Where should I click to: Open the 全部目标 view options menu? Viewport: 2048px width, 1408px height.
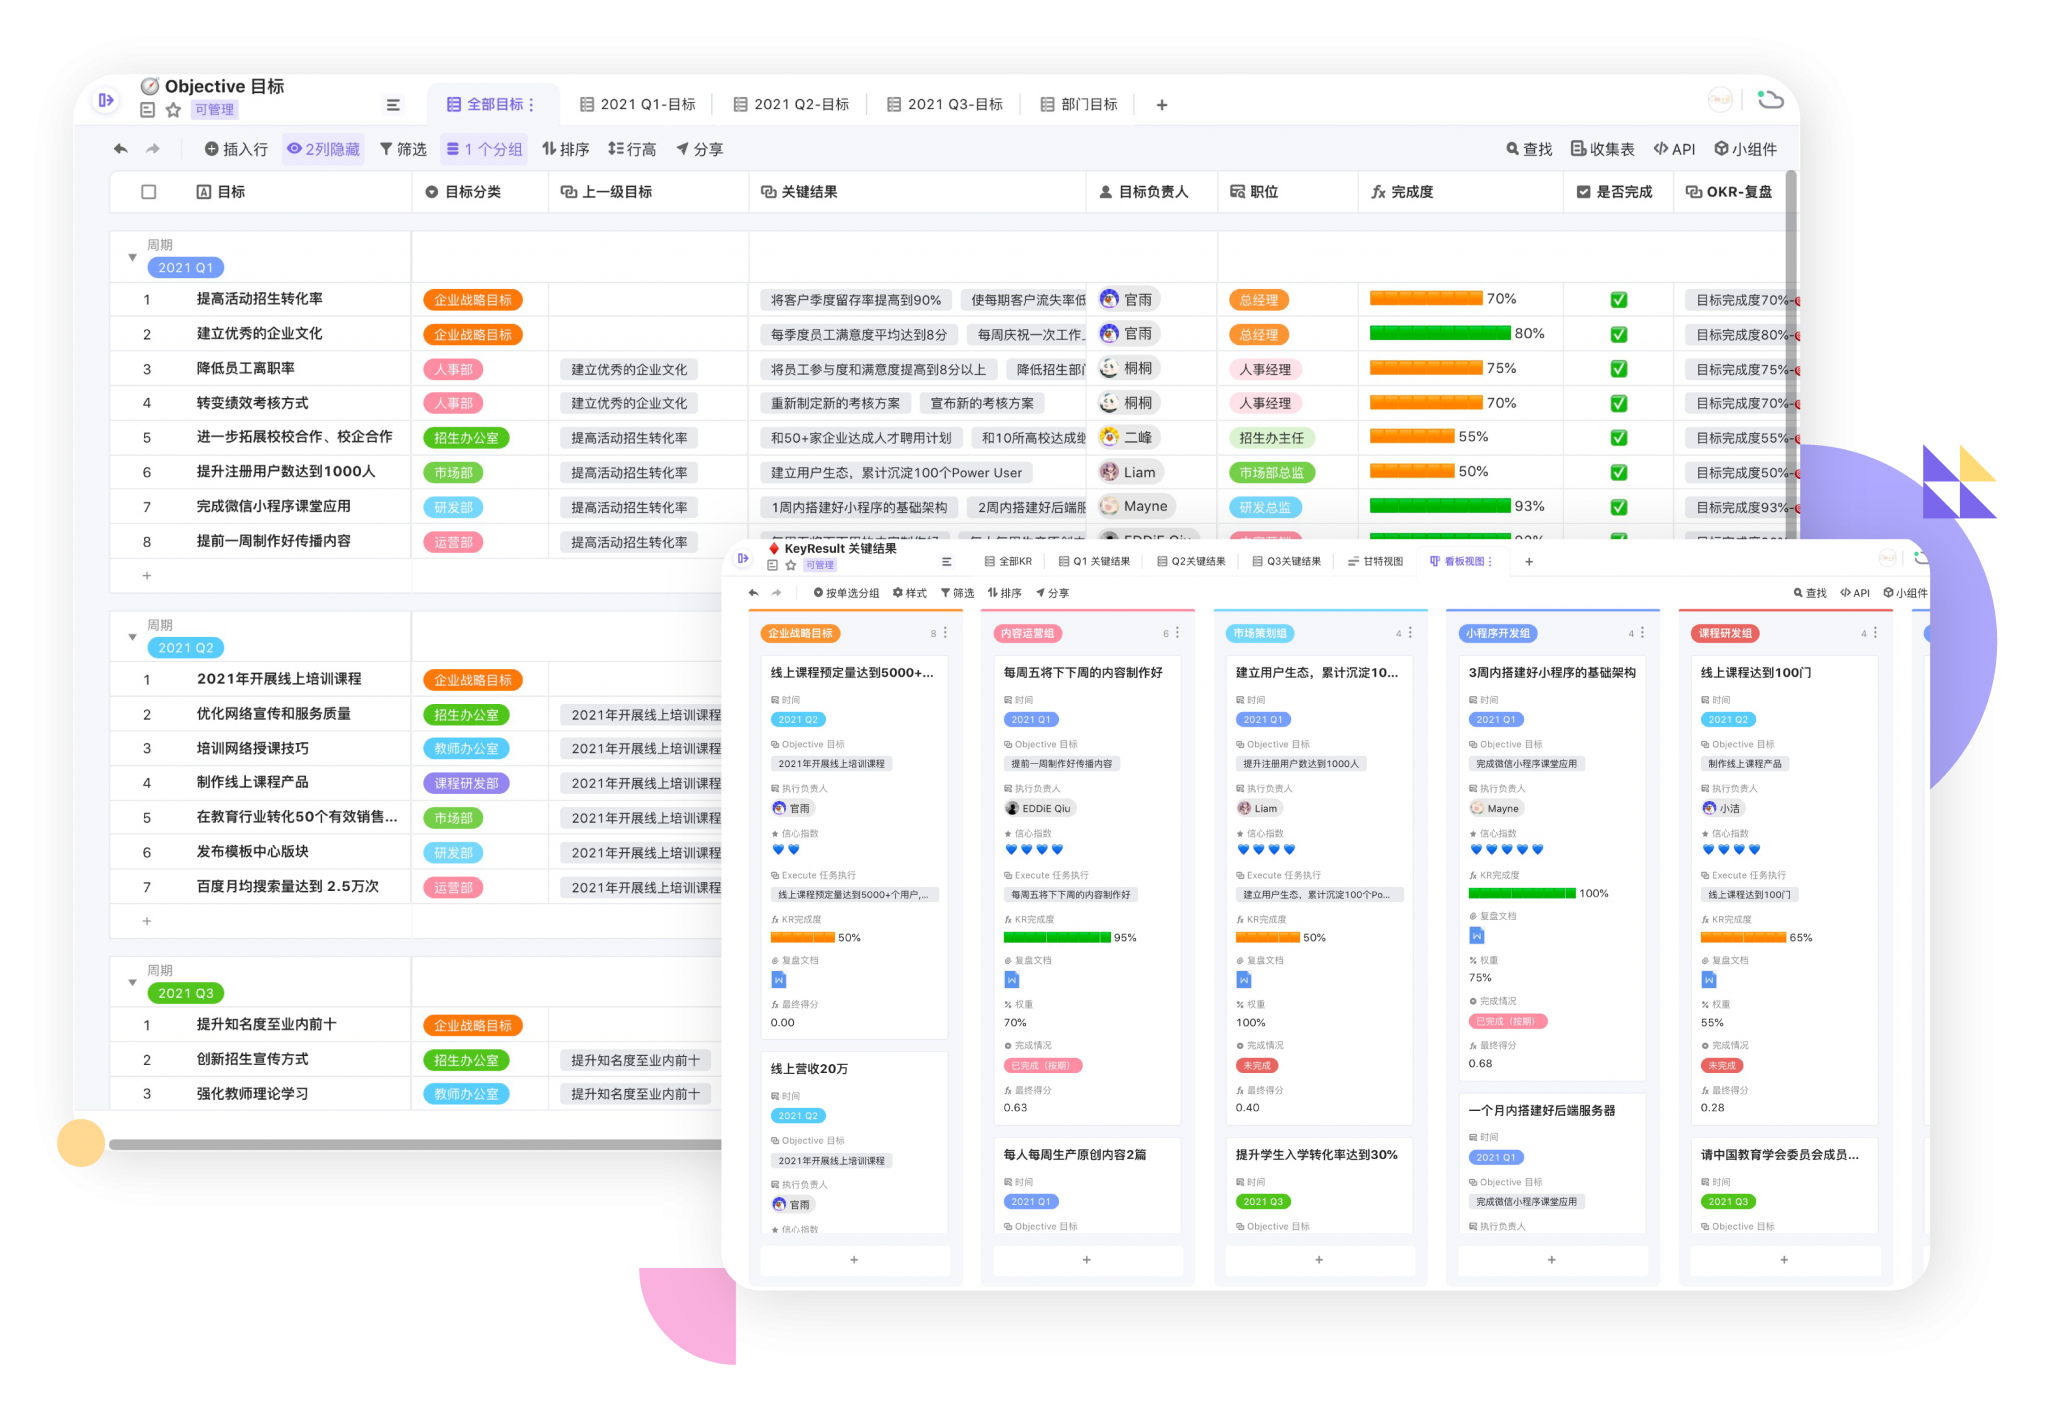click(x=532, y=105)
